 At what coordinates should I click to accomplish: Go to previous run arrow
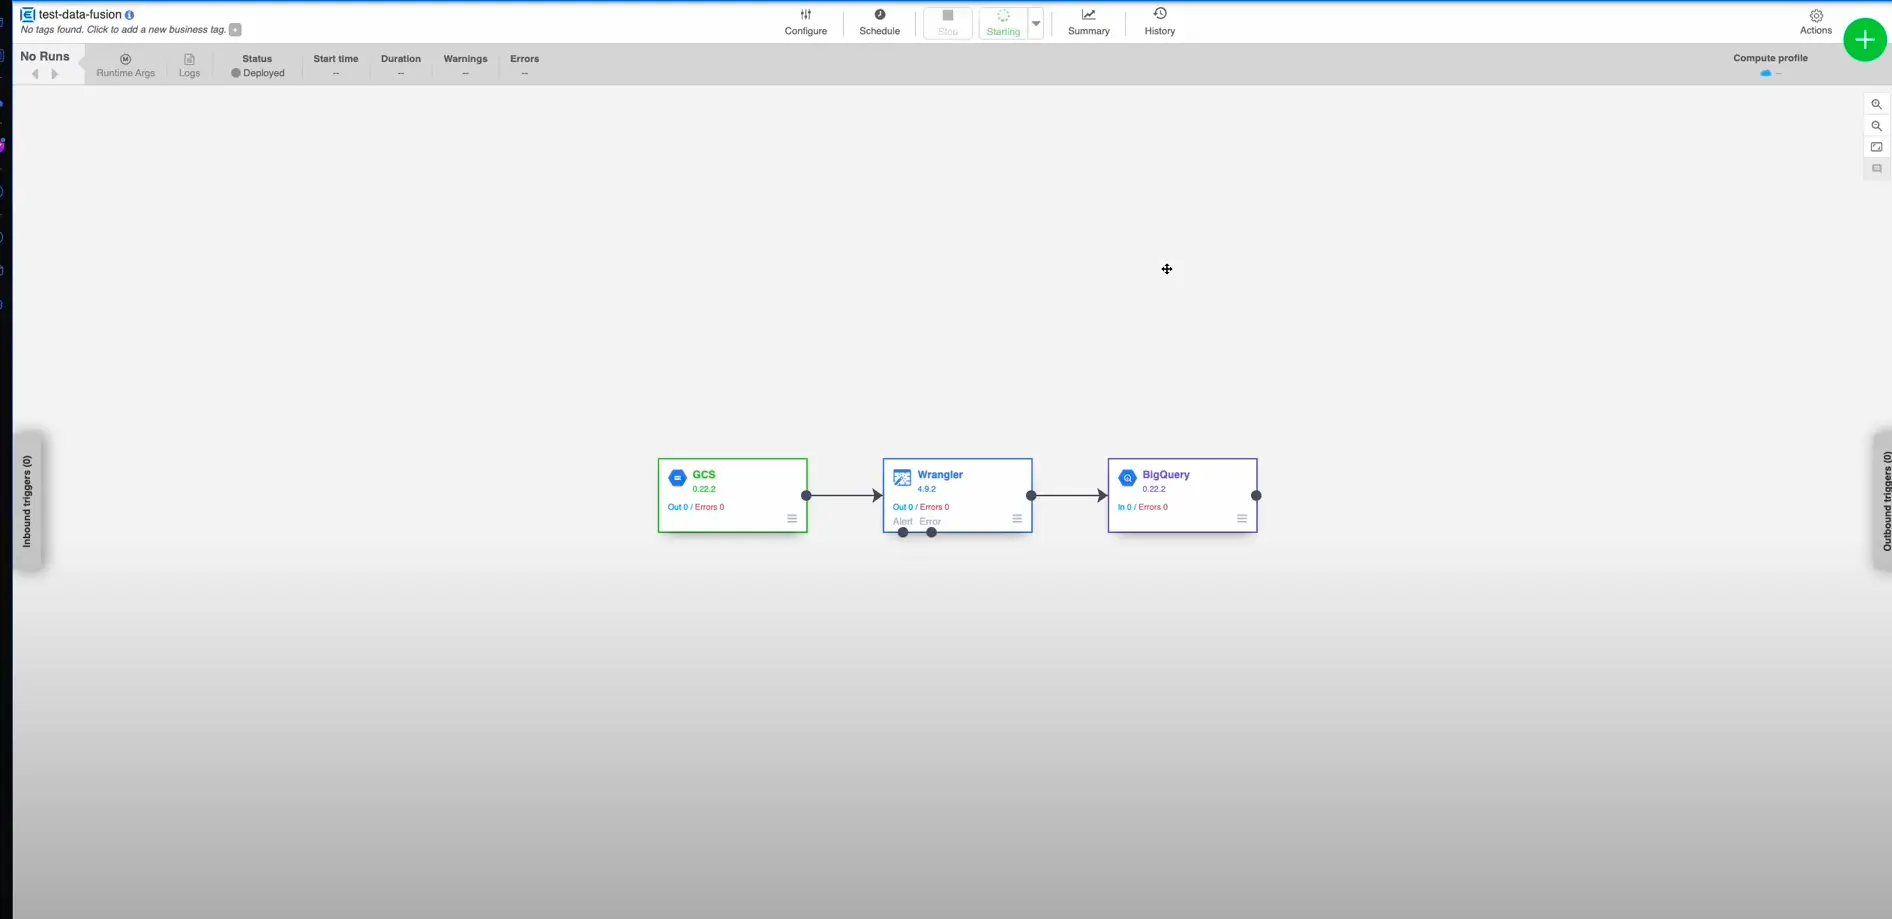click(36, 74)
